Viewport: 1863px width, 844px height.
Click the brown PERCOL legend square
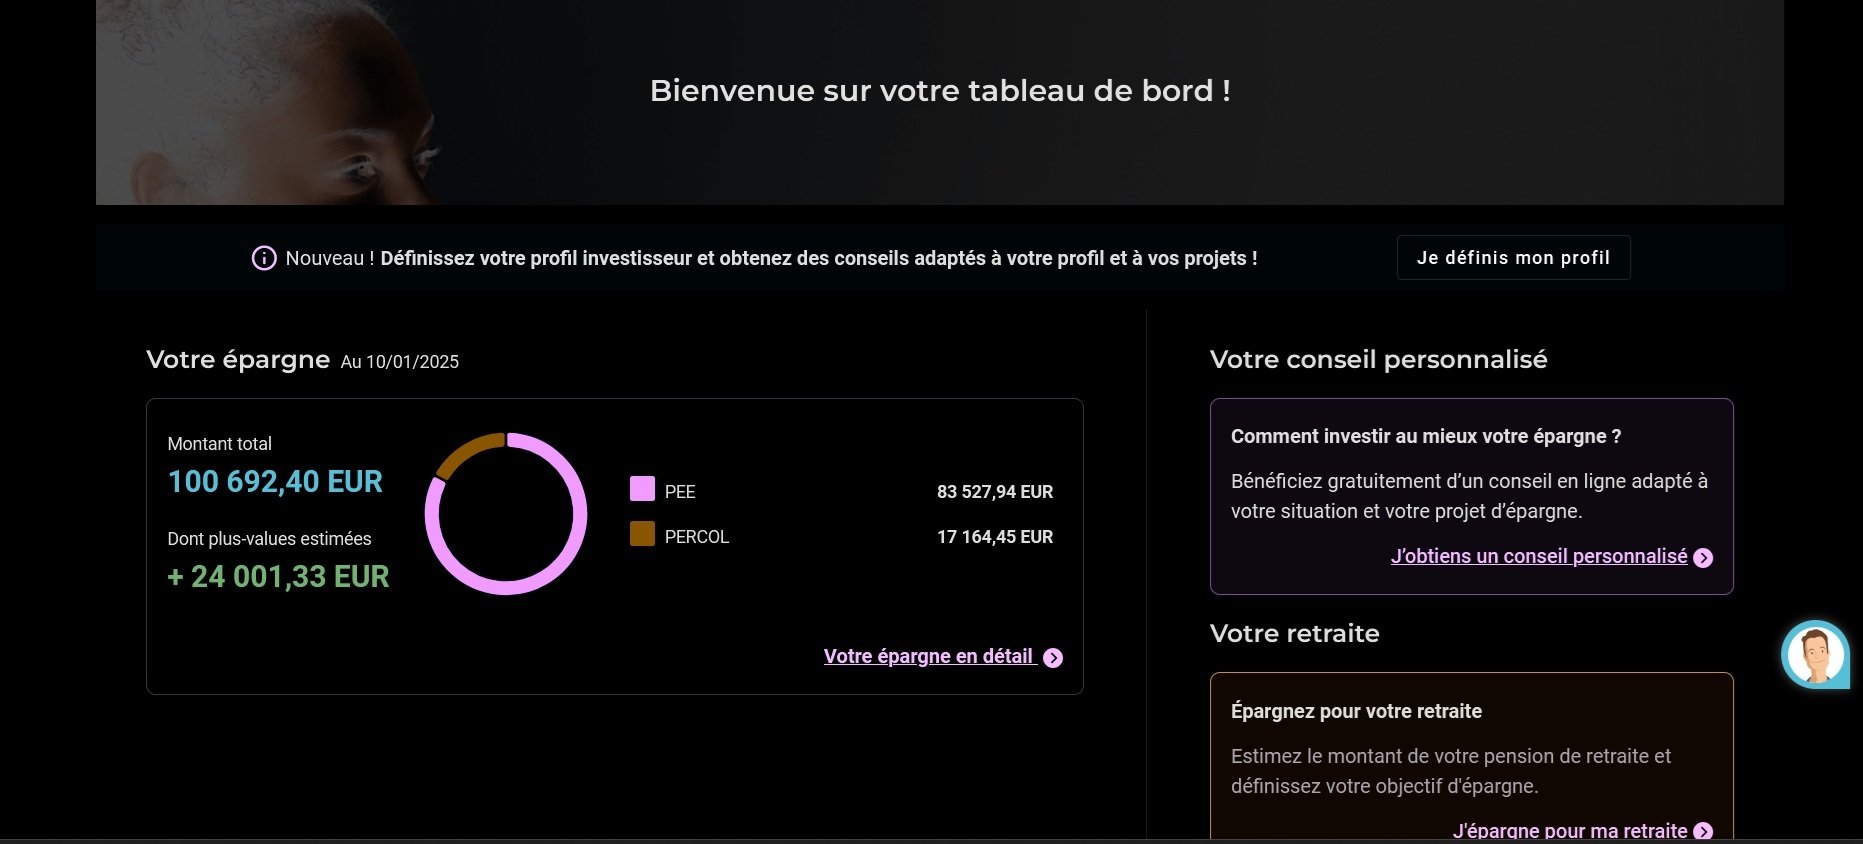[x=642, y=534]
